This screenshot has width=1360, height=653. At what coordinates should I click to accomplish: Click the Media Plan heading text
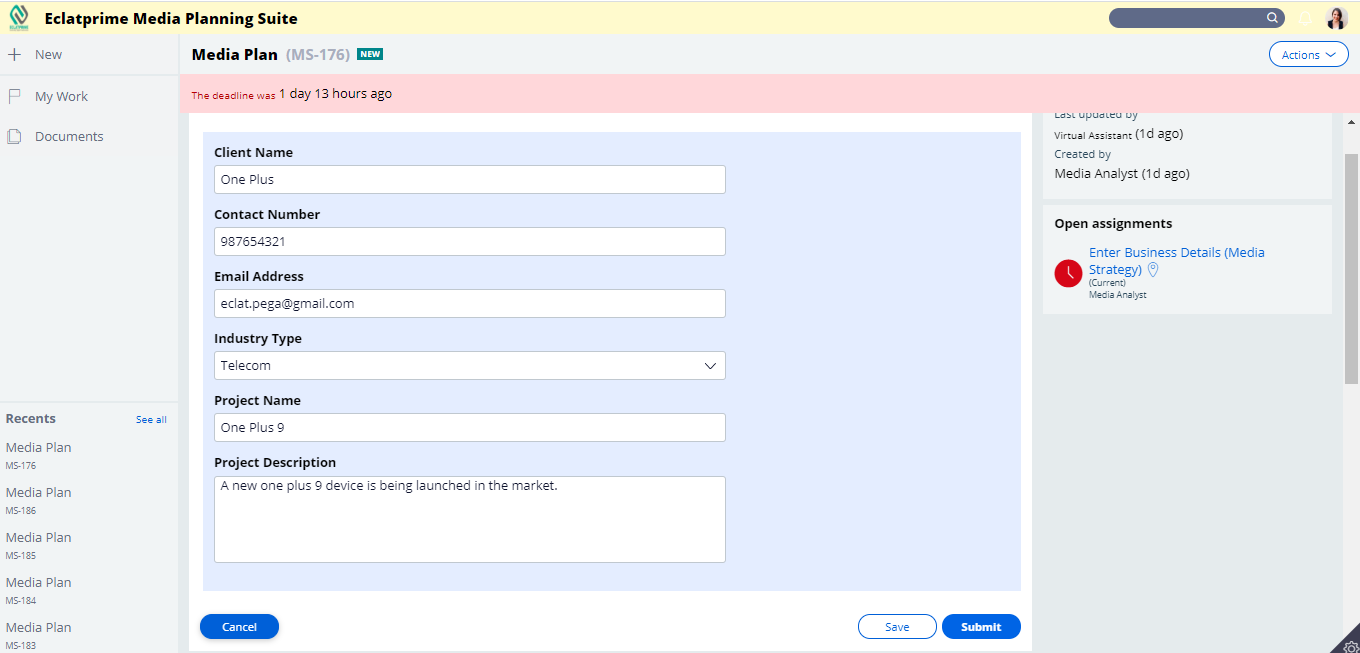235,55
